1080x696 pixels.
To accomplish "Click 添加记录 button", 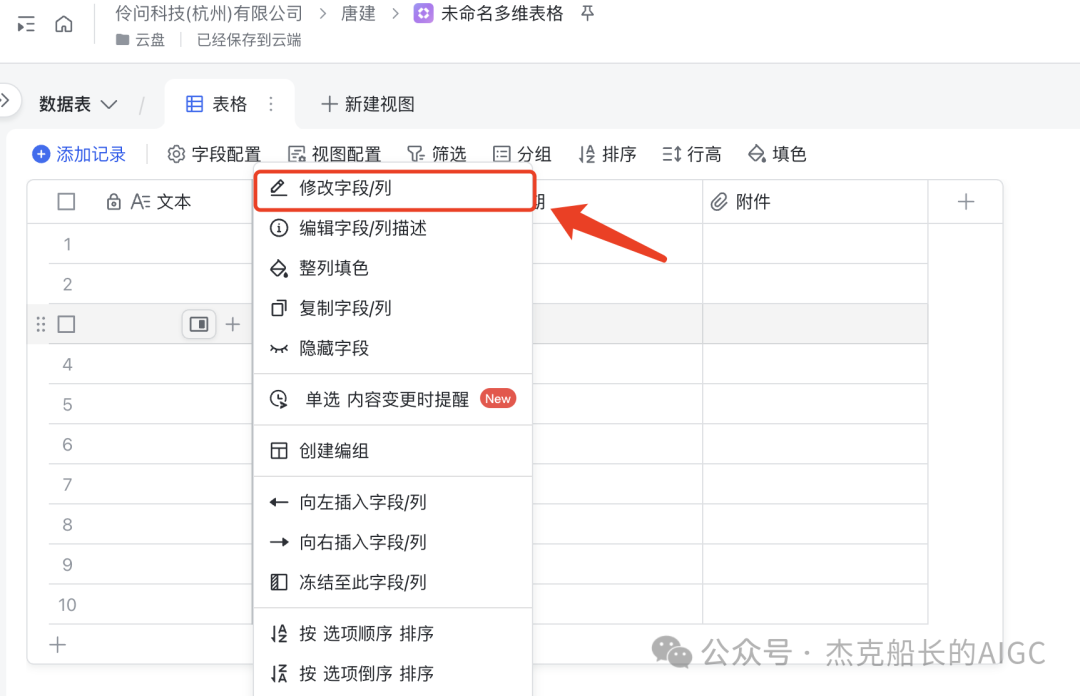I will click(x=79, y=154).
